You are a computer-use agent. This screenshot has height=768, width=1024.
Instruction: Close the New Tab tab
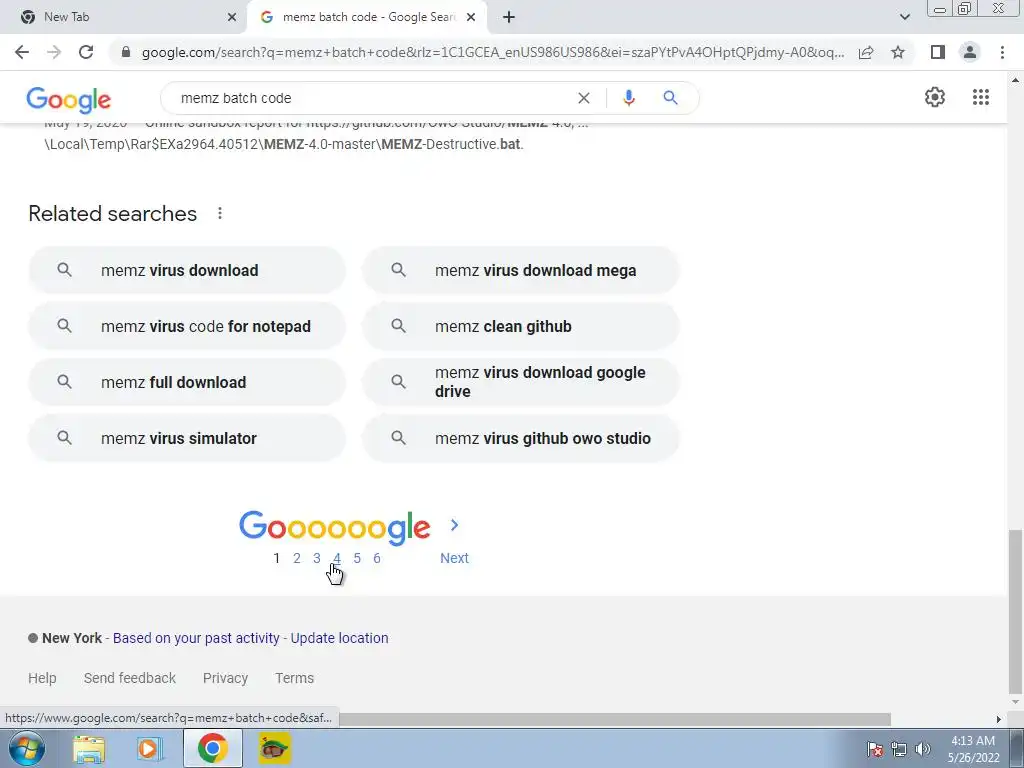click(232, 17)
